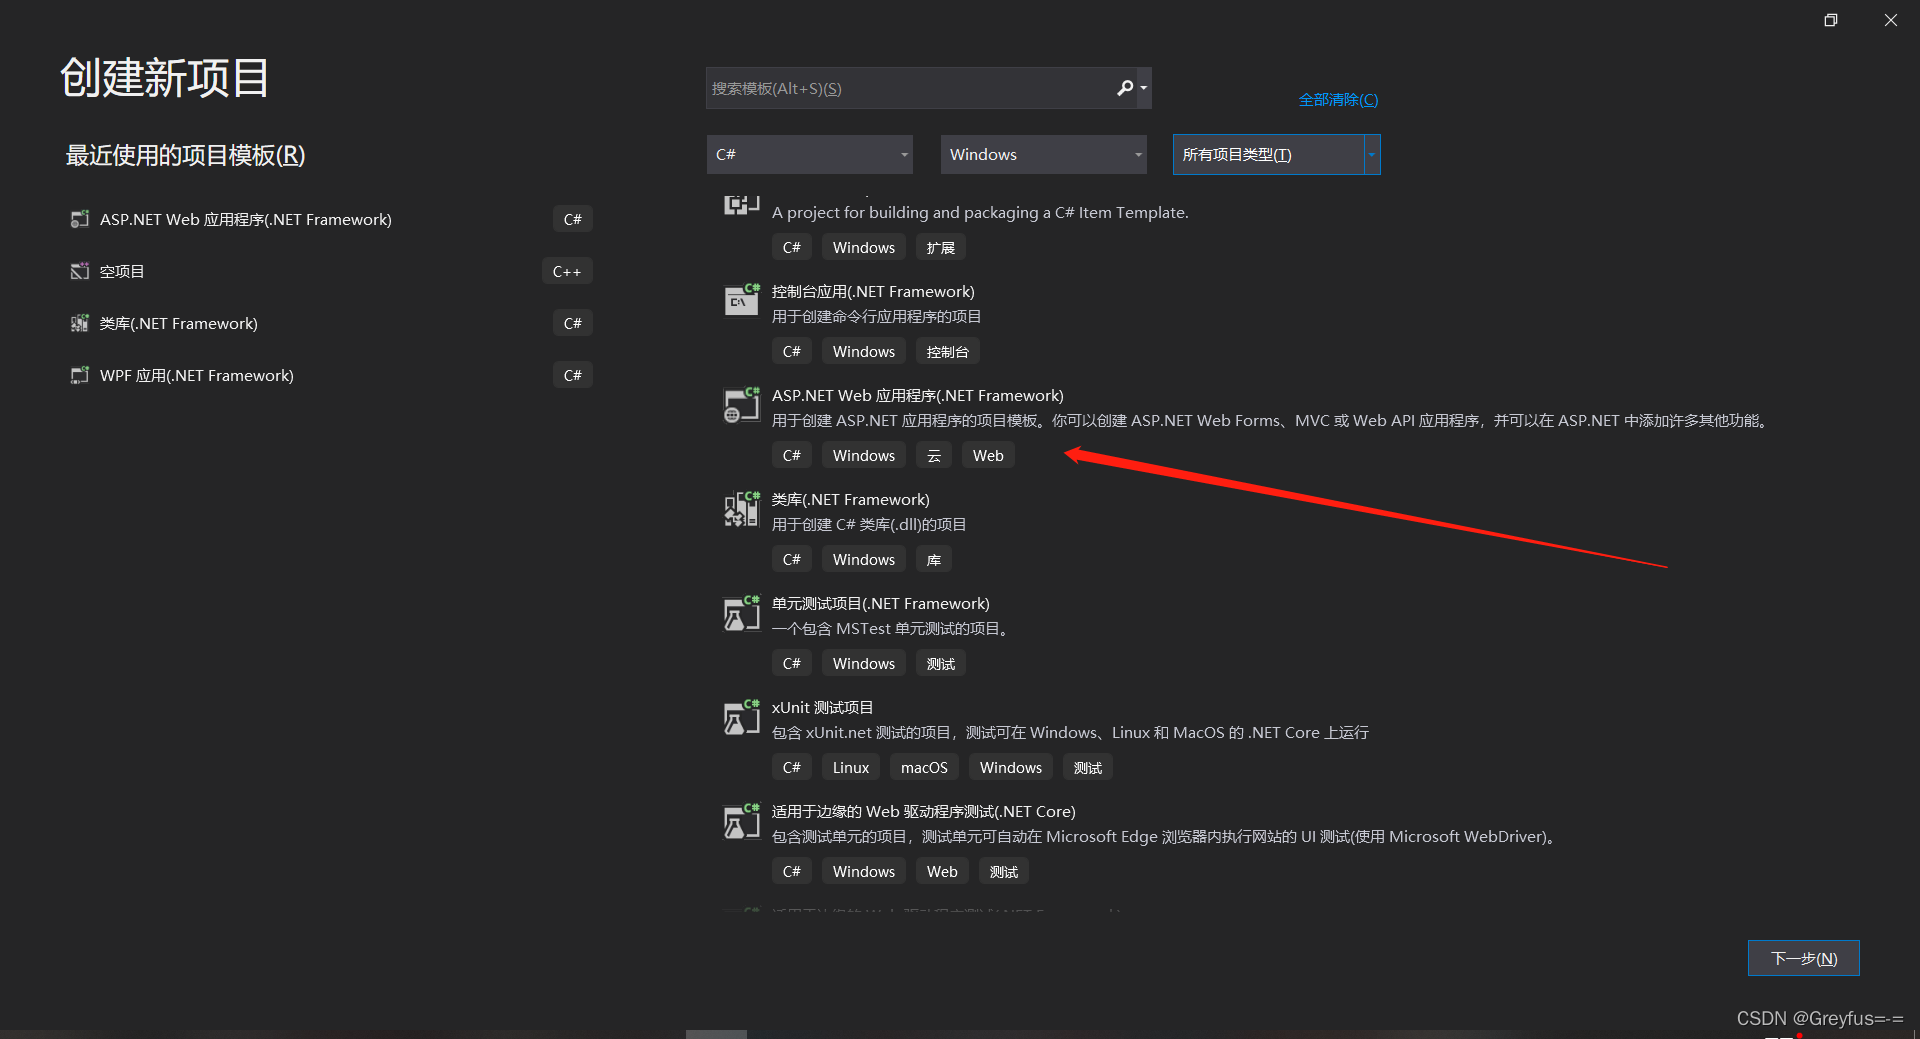
Task: Click ASP.NET Web application list icon
Action: click(x=741, y=404)
